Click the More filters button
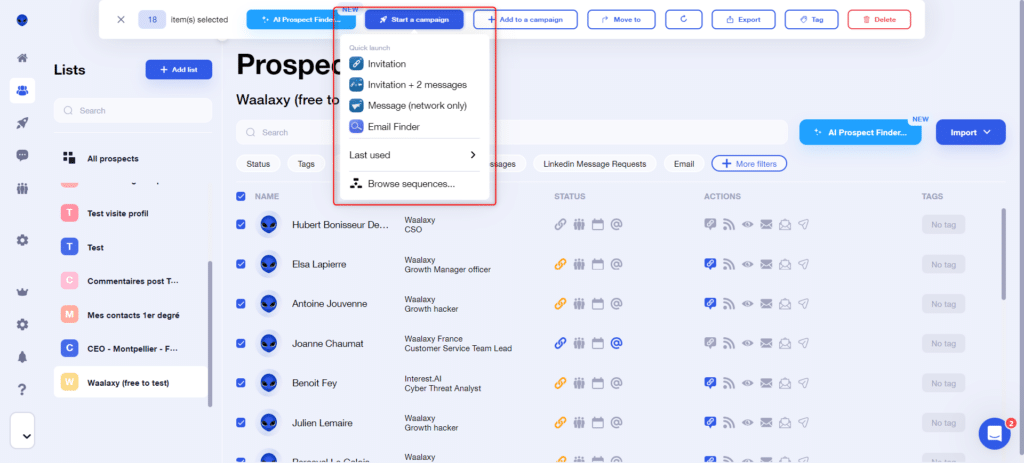 pos(749,164)
